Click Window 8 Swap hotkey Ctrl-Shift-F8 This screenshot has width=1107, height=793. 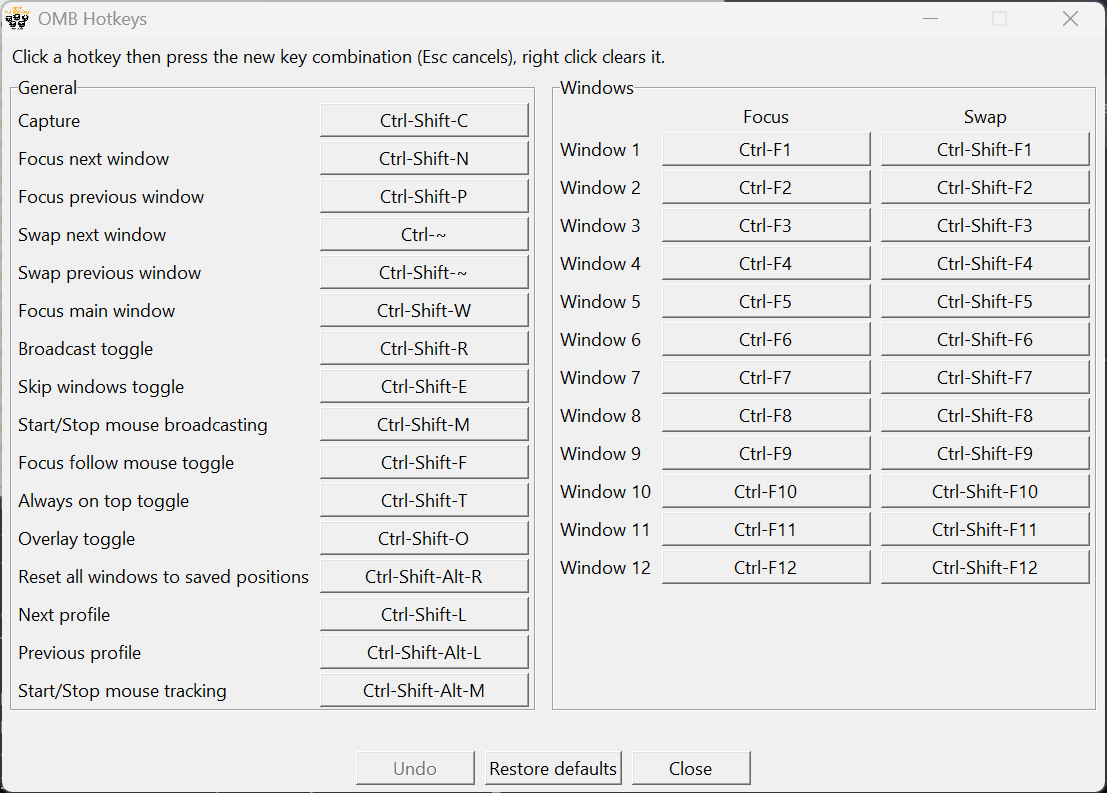(x=985, y=416)
